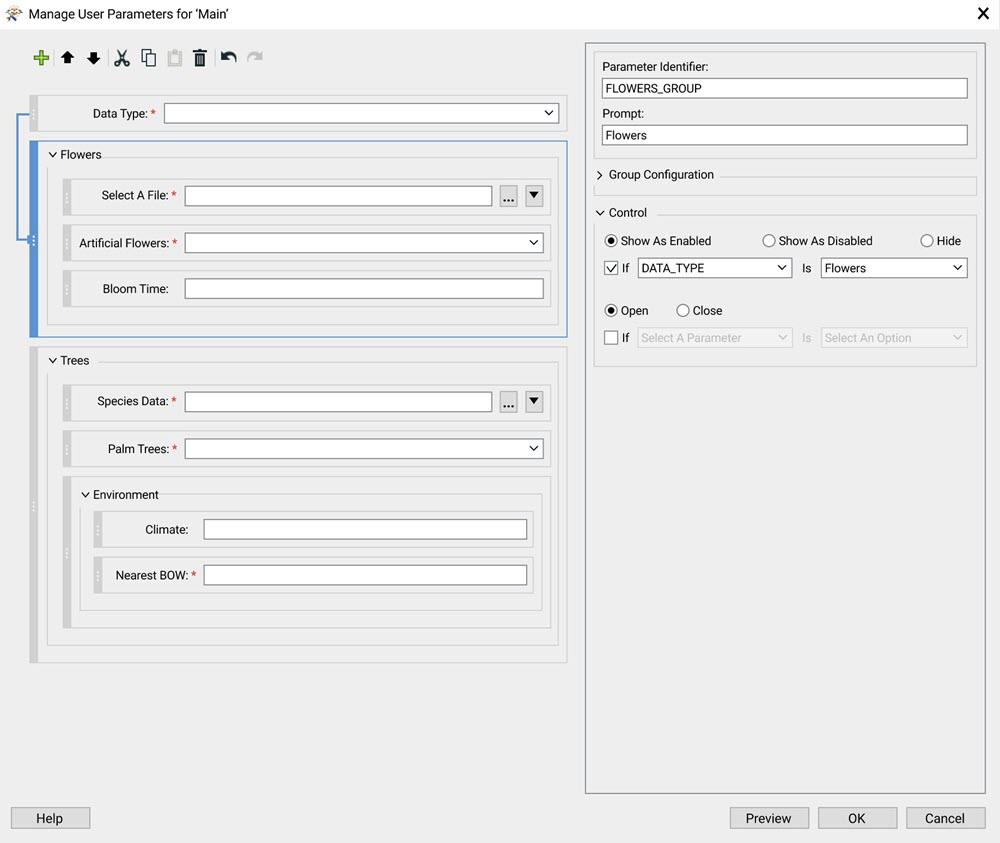Screen dimensions: 1000x843
Task: Click the Palm Trees row drag handle
Action: point(67,449)
